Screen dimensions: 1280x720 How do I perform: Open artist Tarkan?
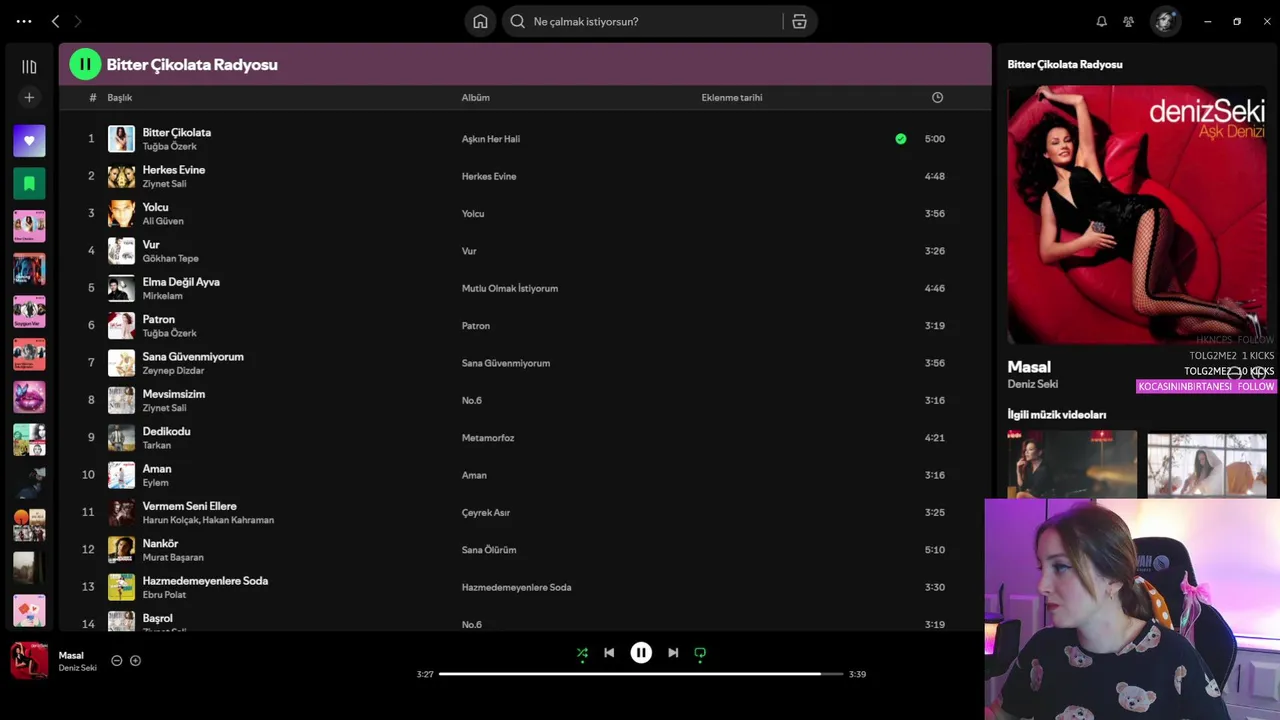coord(157,446)
